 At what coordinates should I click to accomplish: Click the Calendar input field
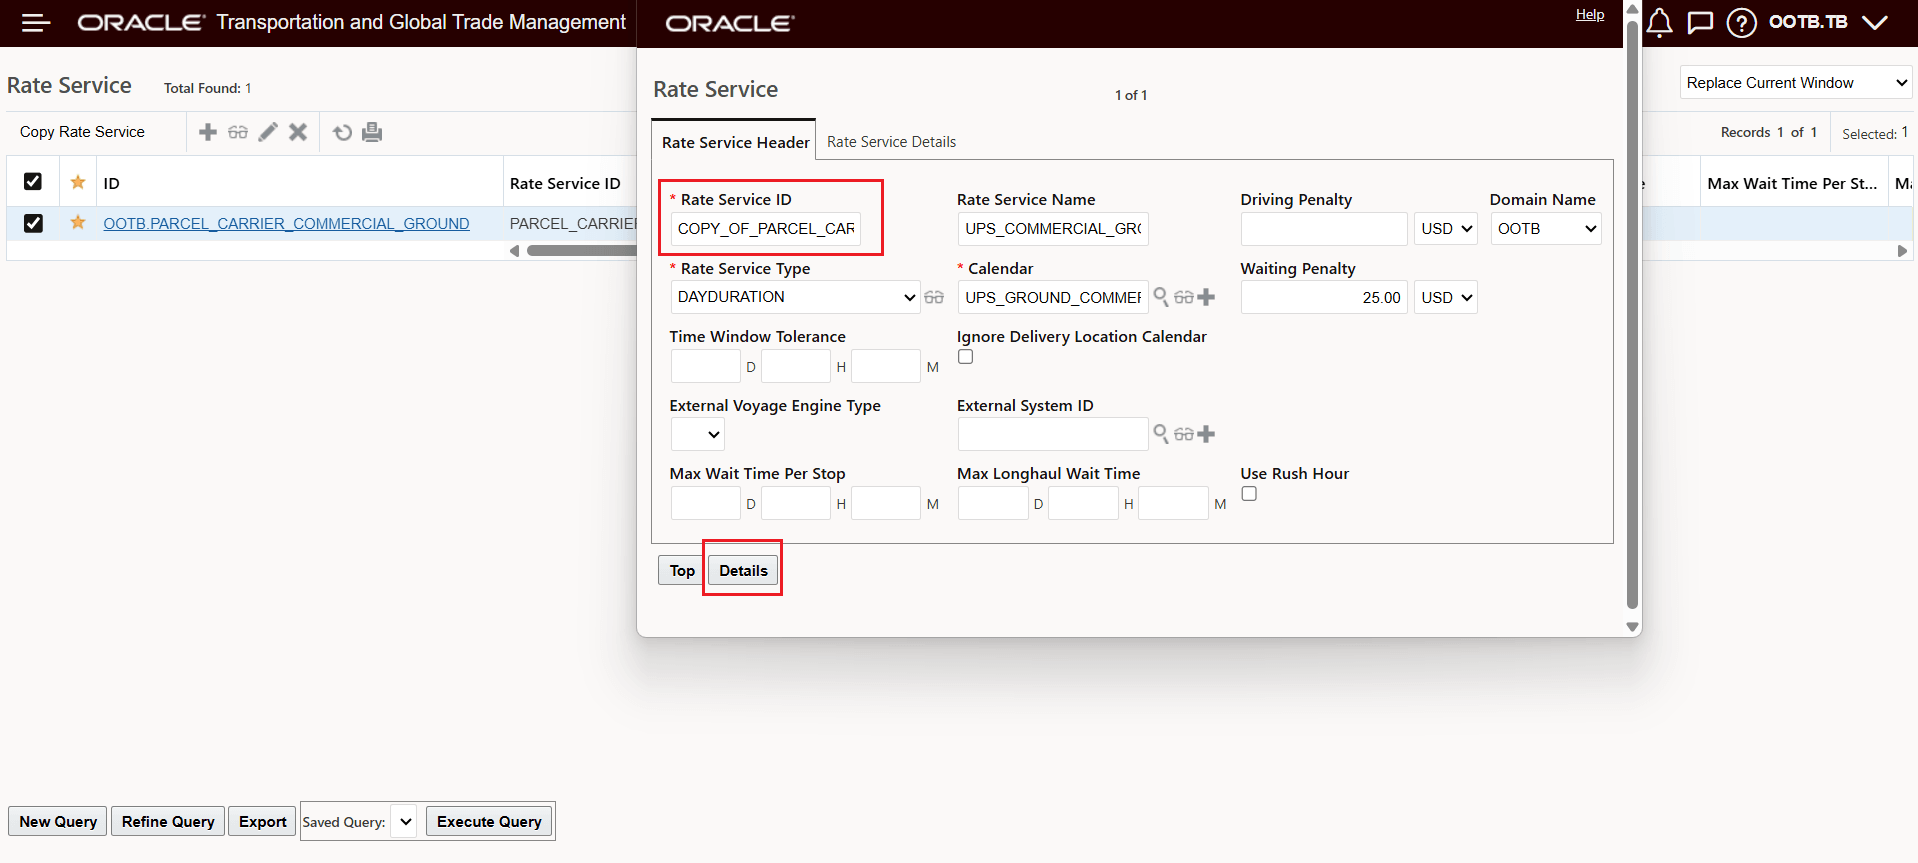point(1053,298)
